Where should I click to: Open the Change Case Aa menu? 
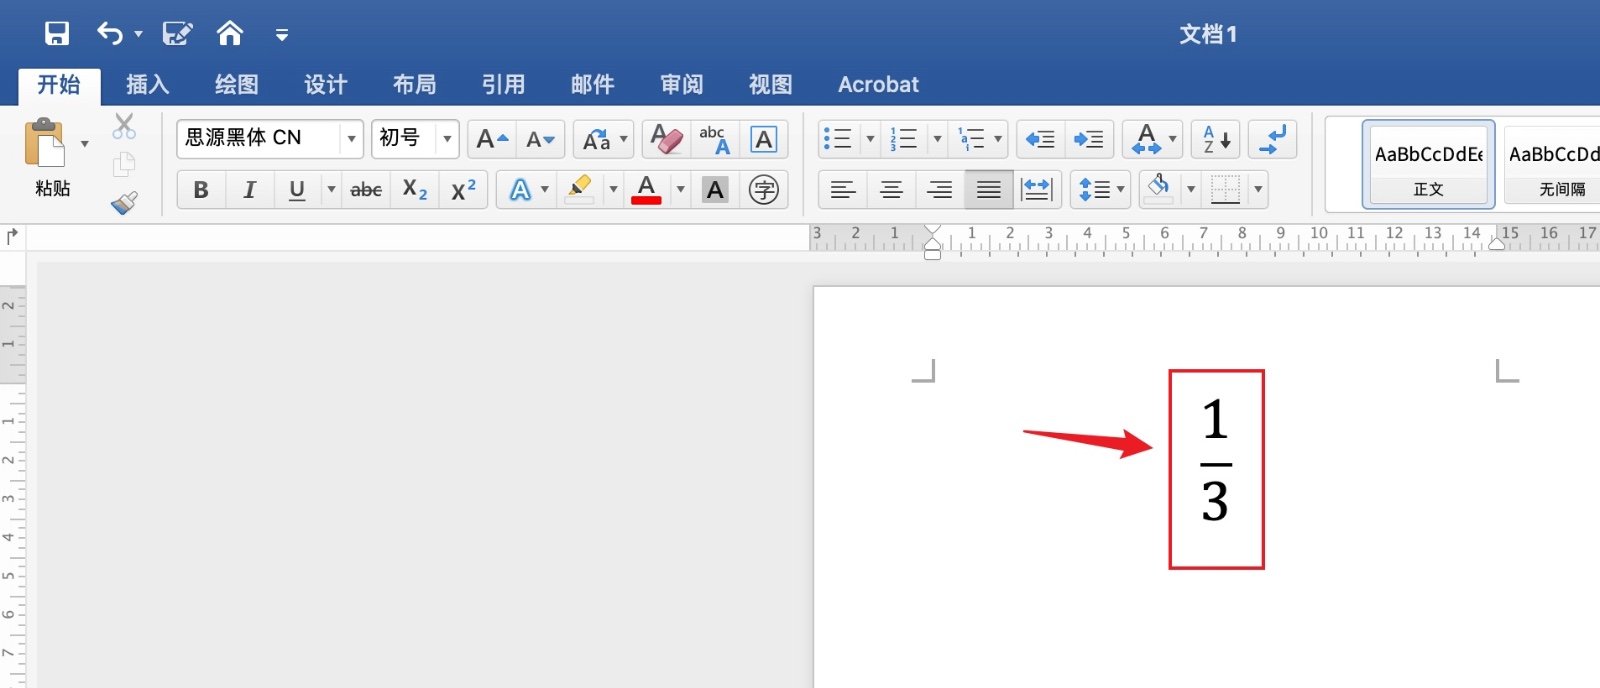[x=604, y=139]
